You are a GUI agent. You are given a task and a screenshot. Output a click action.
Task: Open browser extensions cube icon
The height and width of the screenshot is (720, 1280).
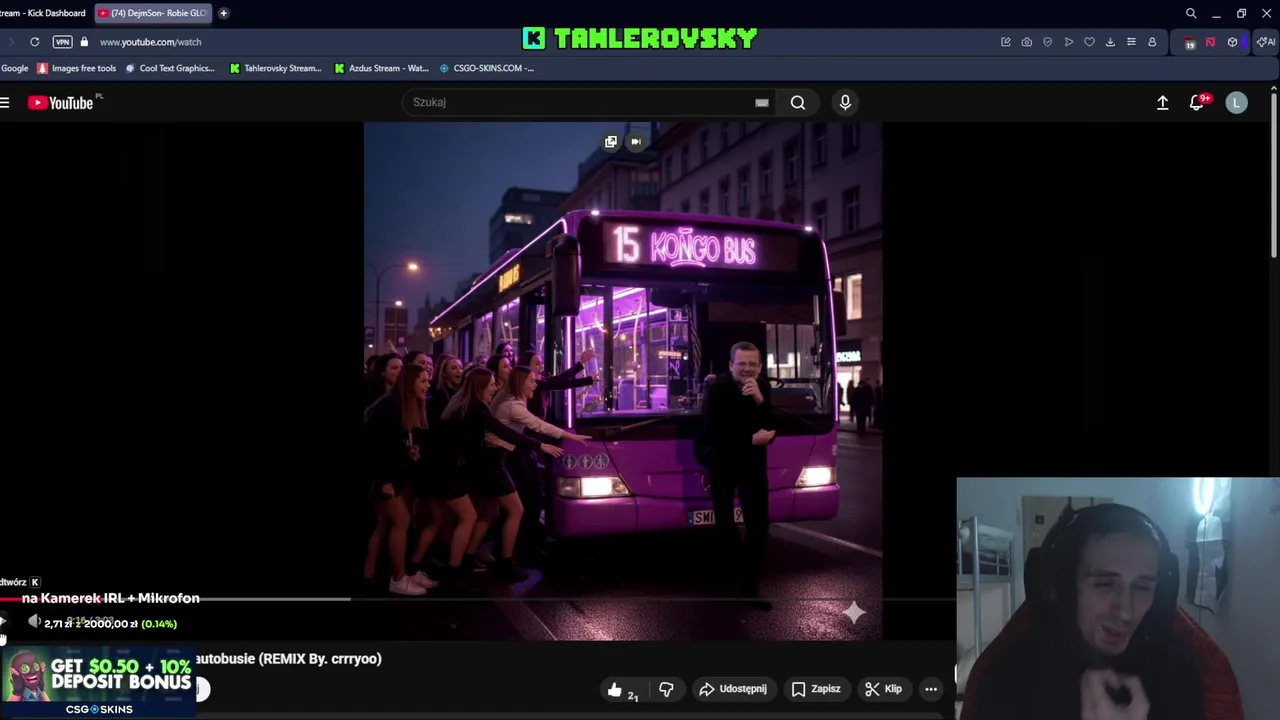point(1232,42)
